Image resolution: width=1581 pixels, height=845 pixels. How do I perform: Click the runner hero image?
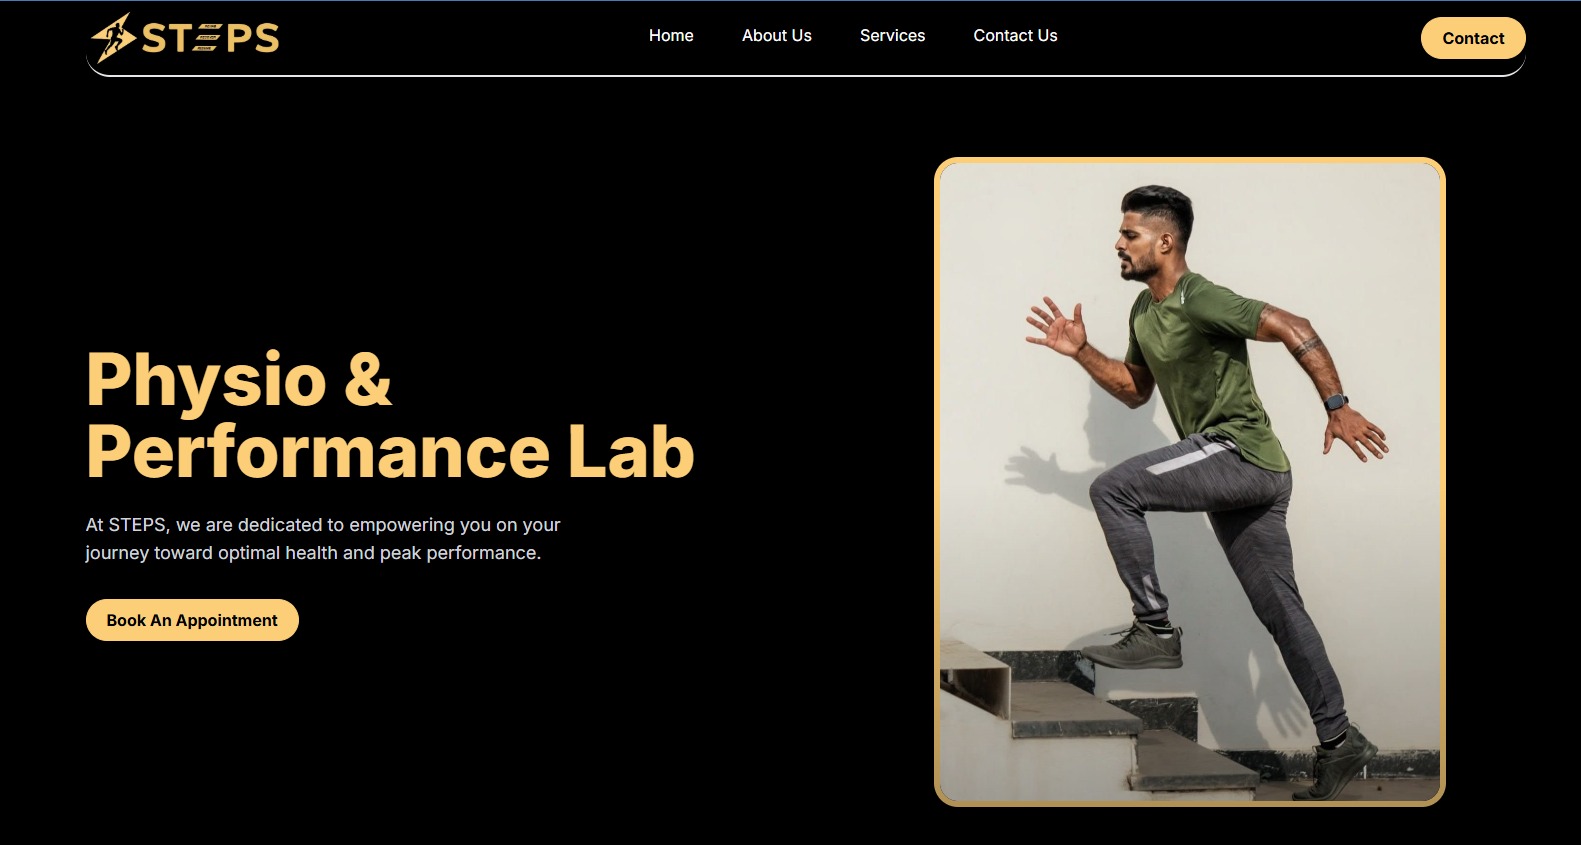pos(1190,482)
